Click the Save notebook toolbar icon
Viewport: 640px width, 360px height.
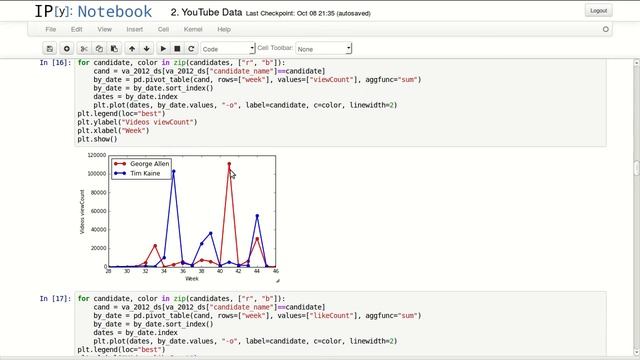click(50, 49)
